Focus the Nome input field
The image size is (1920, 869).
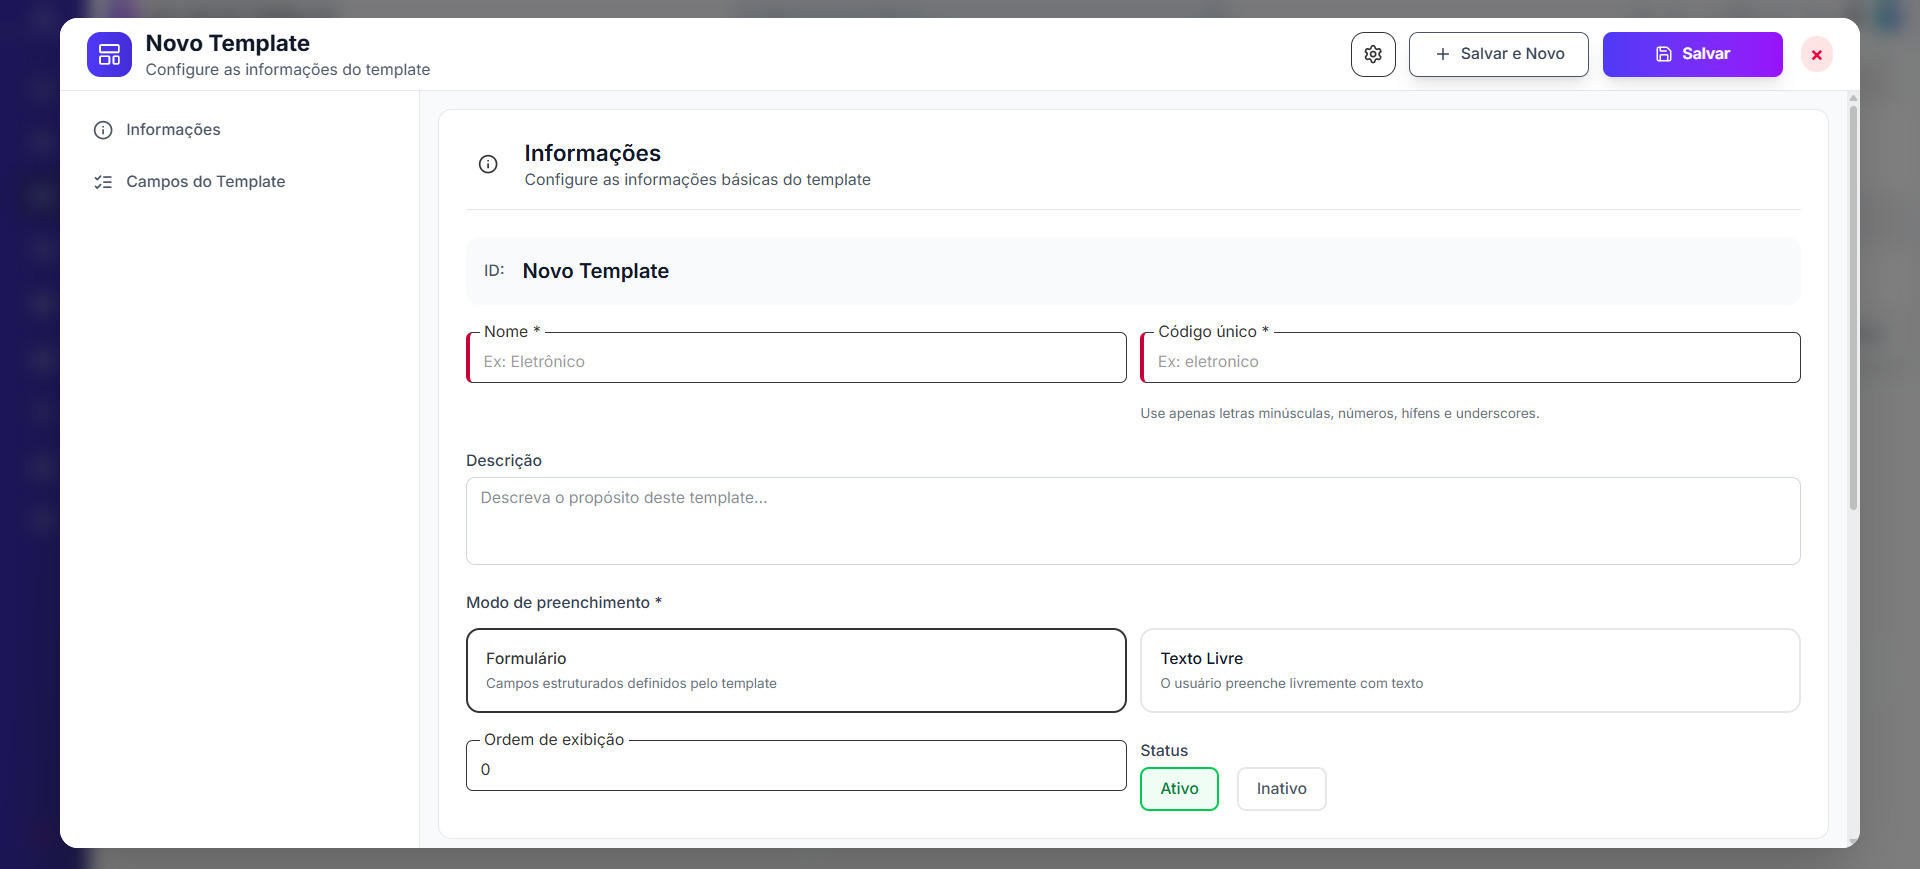pos(797,361)
